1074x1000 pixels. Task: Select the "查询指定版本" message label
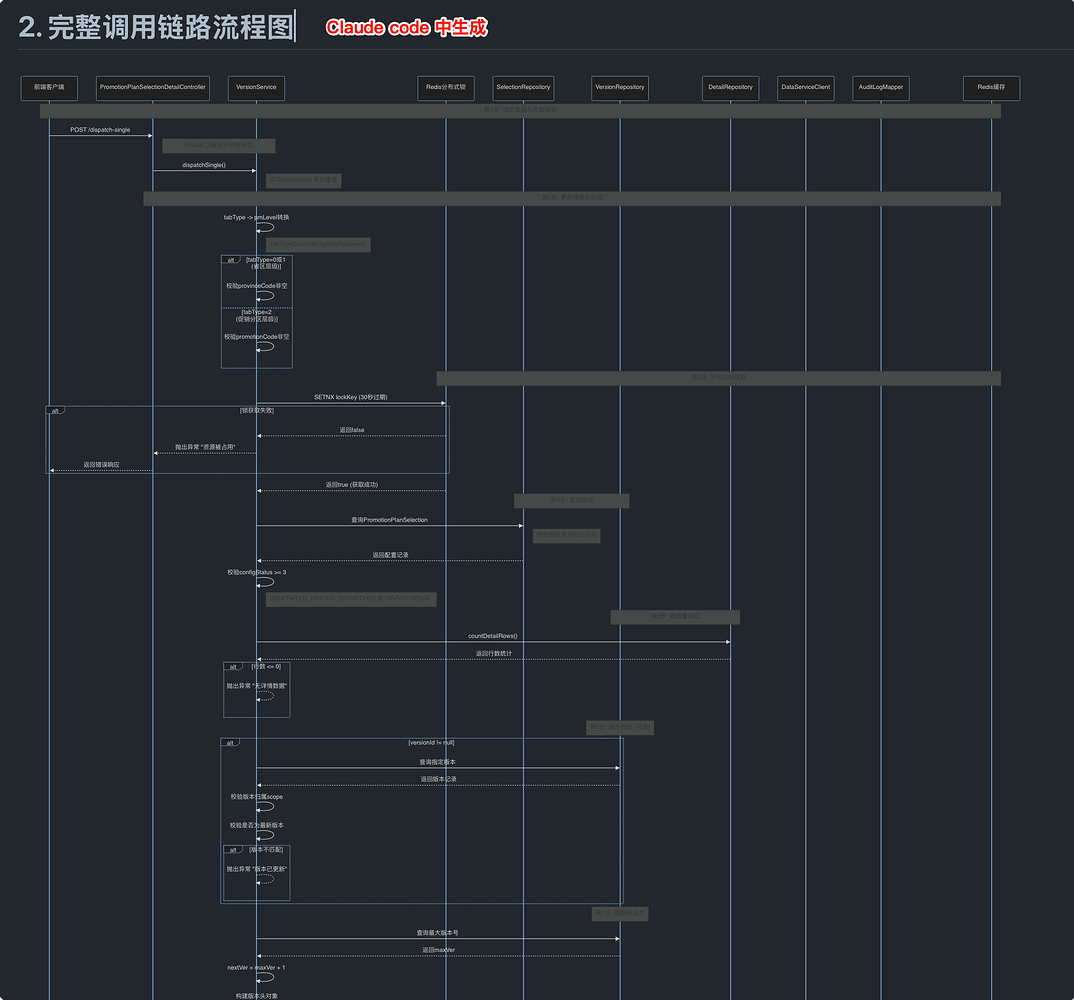coord(438,762)
